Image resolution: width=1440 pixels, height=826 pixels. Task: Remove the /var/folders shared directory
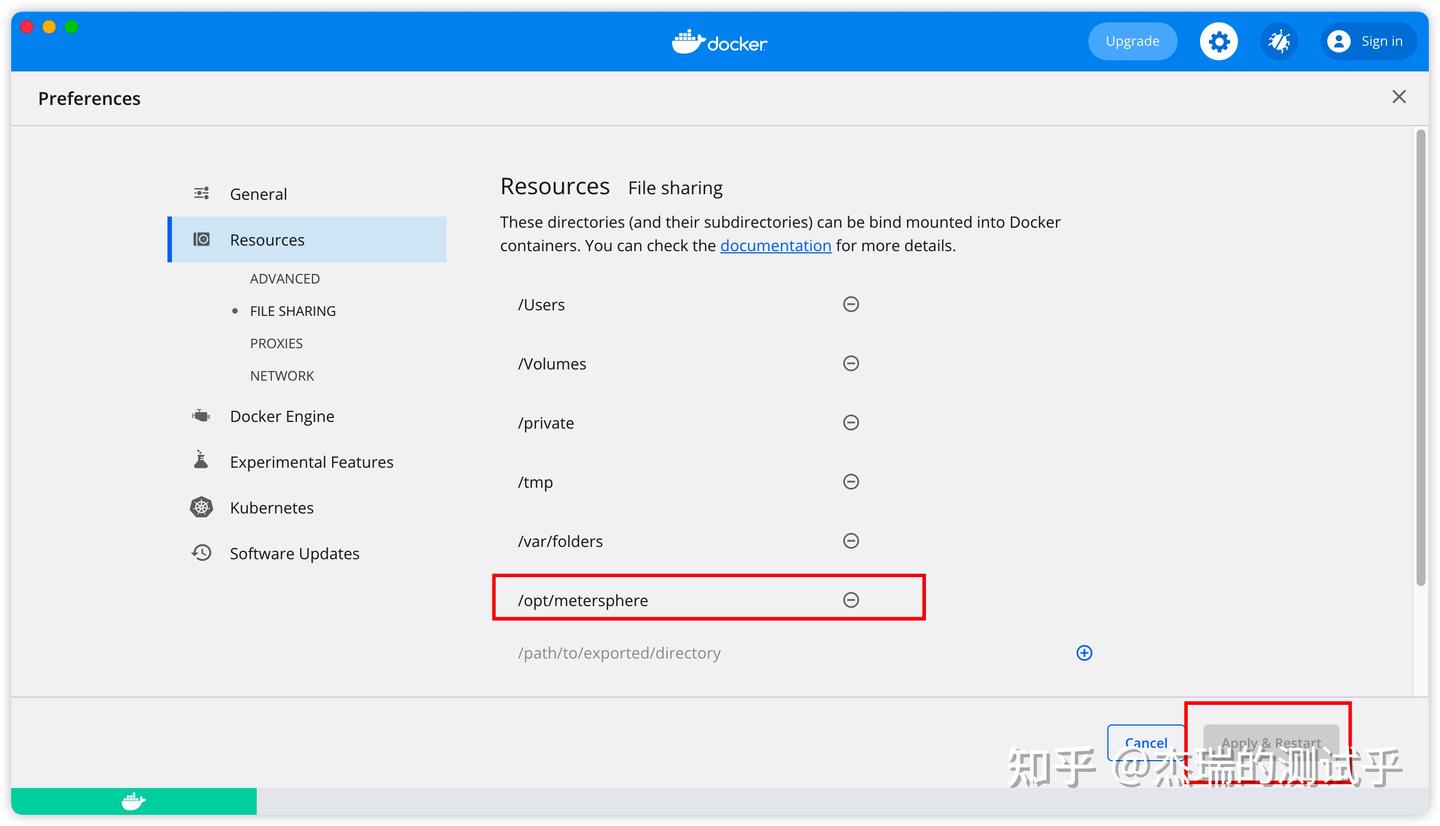(x=851, y=540)
